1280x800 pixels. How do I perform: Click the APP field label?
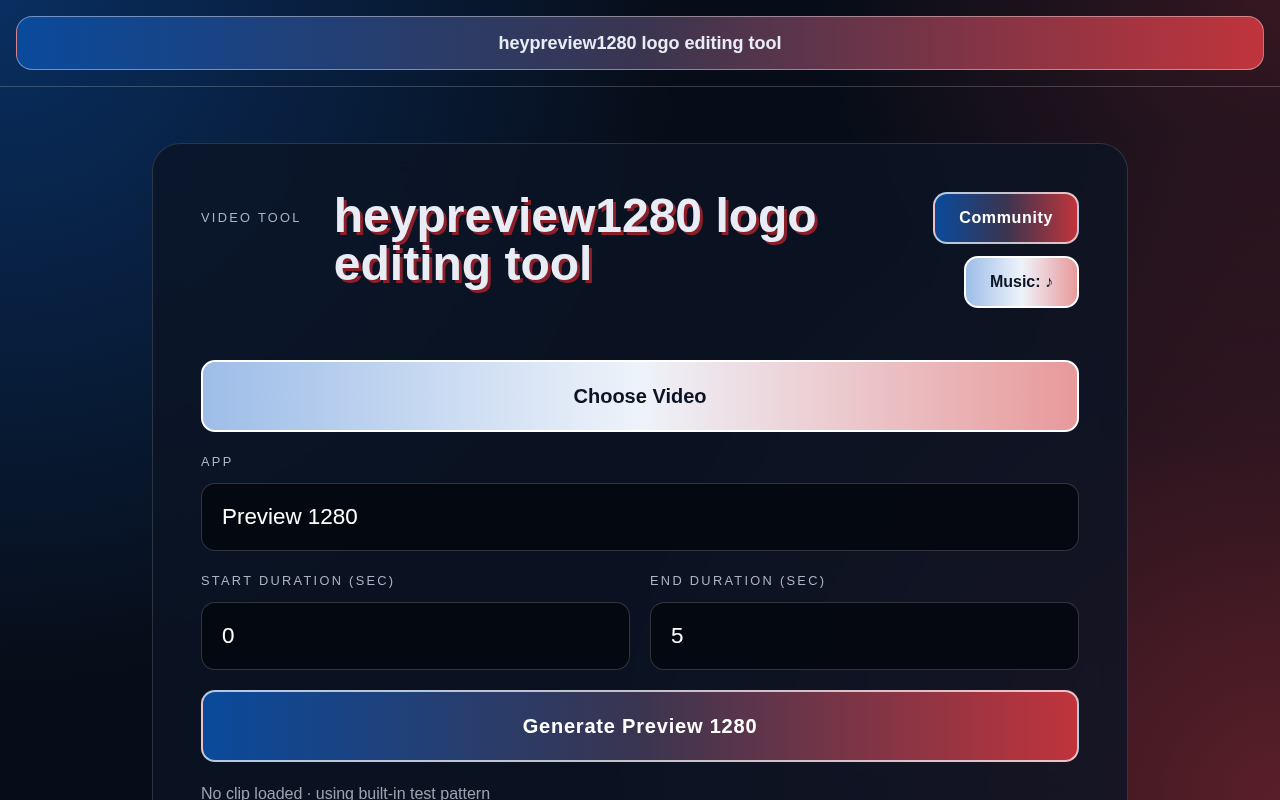coord(217,462)
